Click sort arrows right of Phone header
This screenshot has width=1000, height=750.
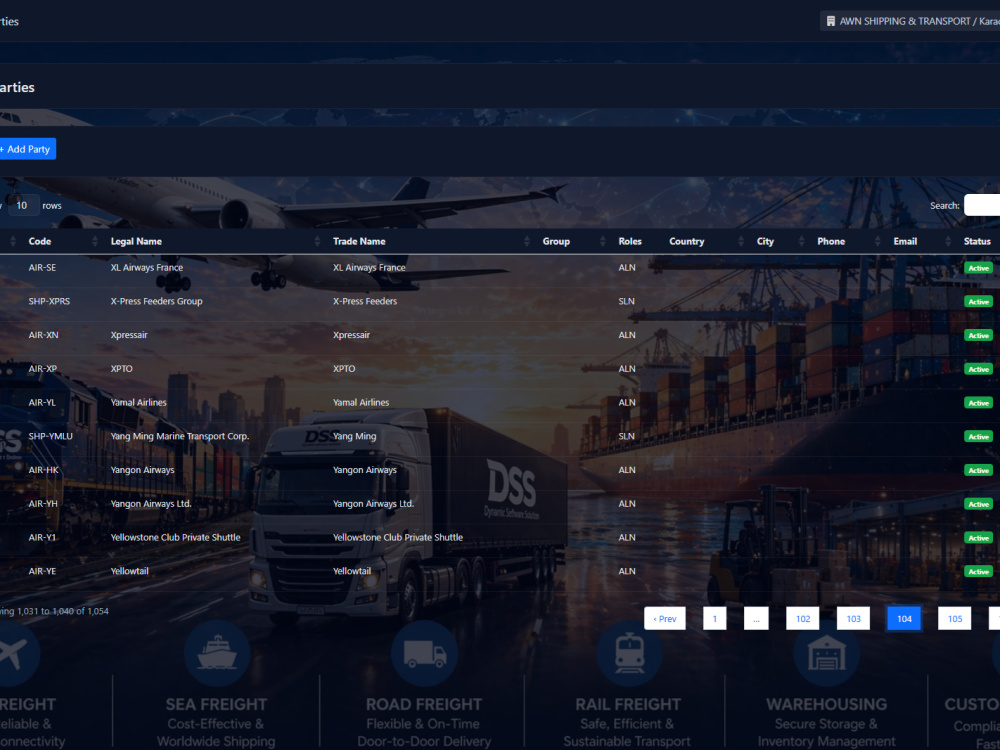click(x=878, y=241)
